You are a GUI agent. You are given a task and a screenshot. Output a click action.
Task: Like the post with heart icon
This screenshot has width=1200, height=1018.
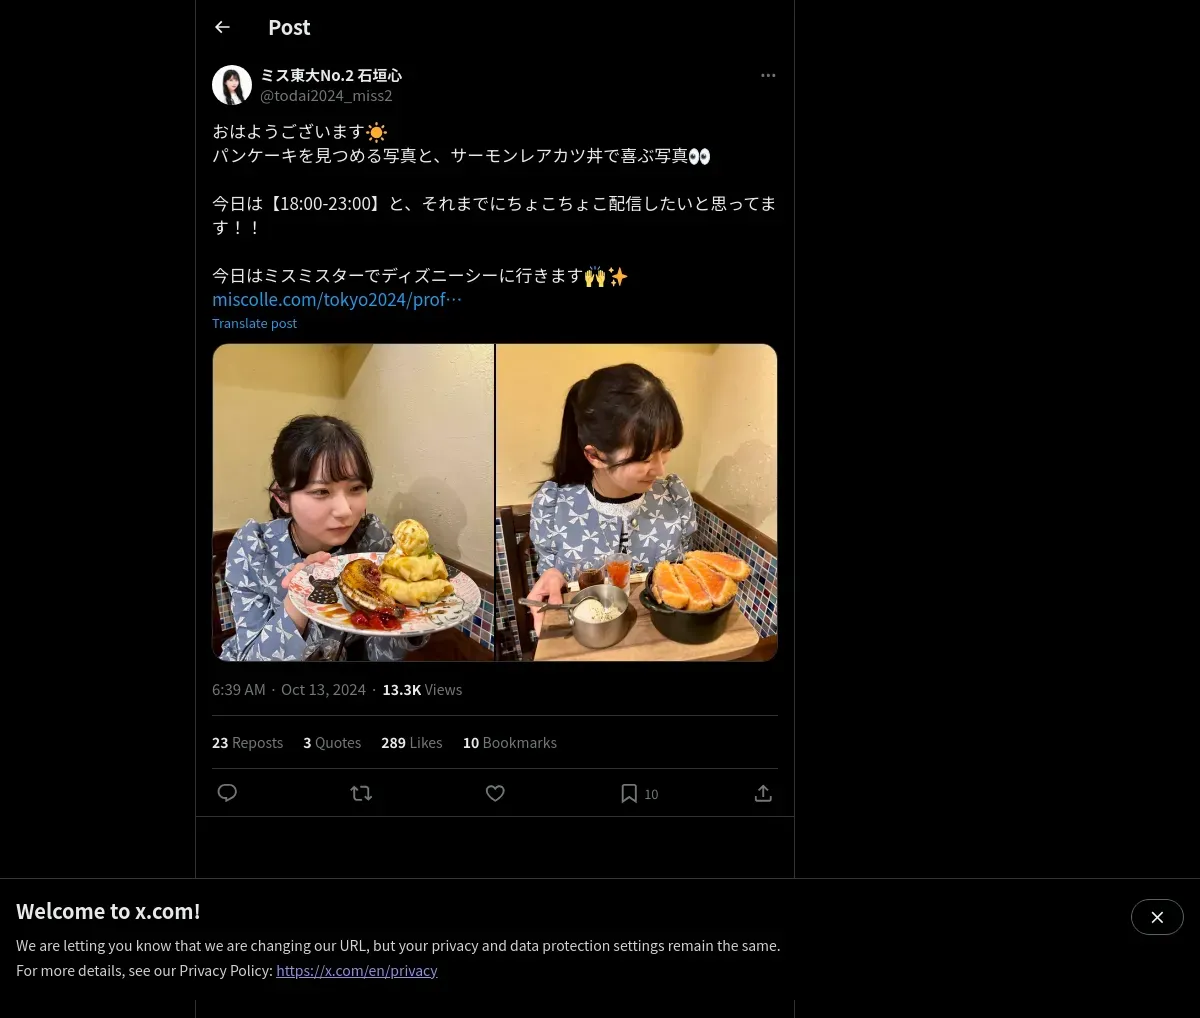(x=495, y=793)
